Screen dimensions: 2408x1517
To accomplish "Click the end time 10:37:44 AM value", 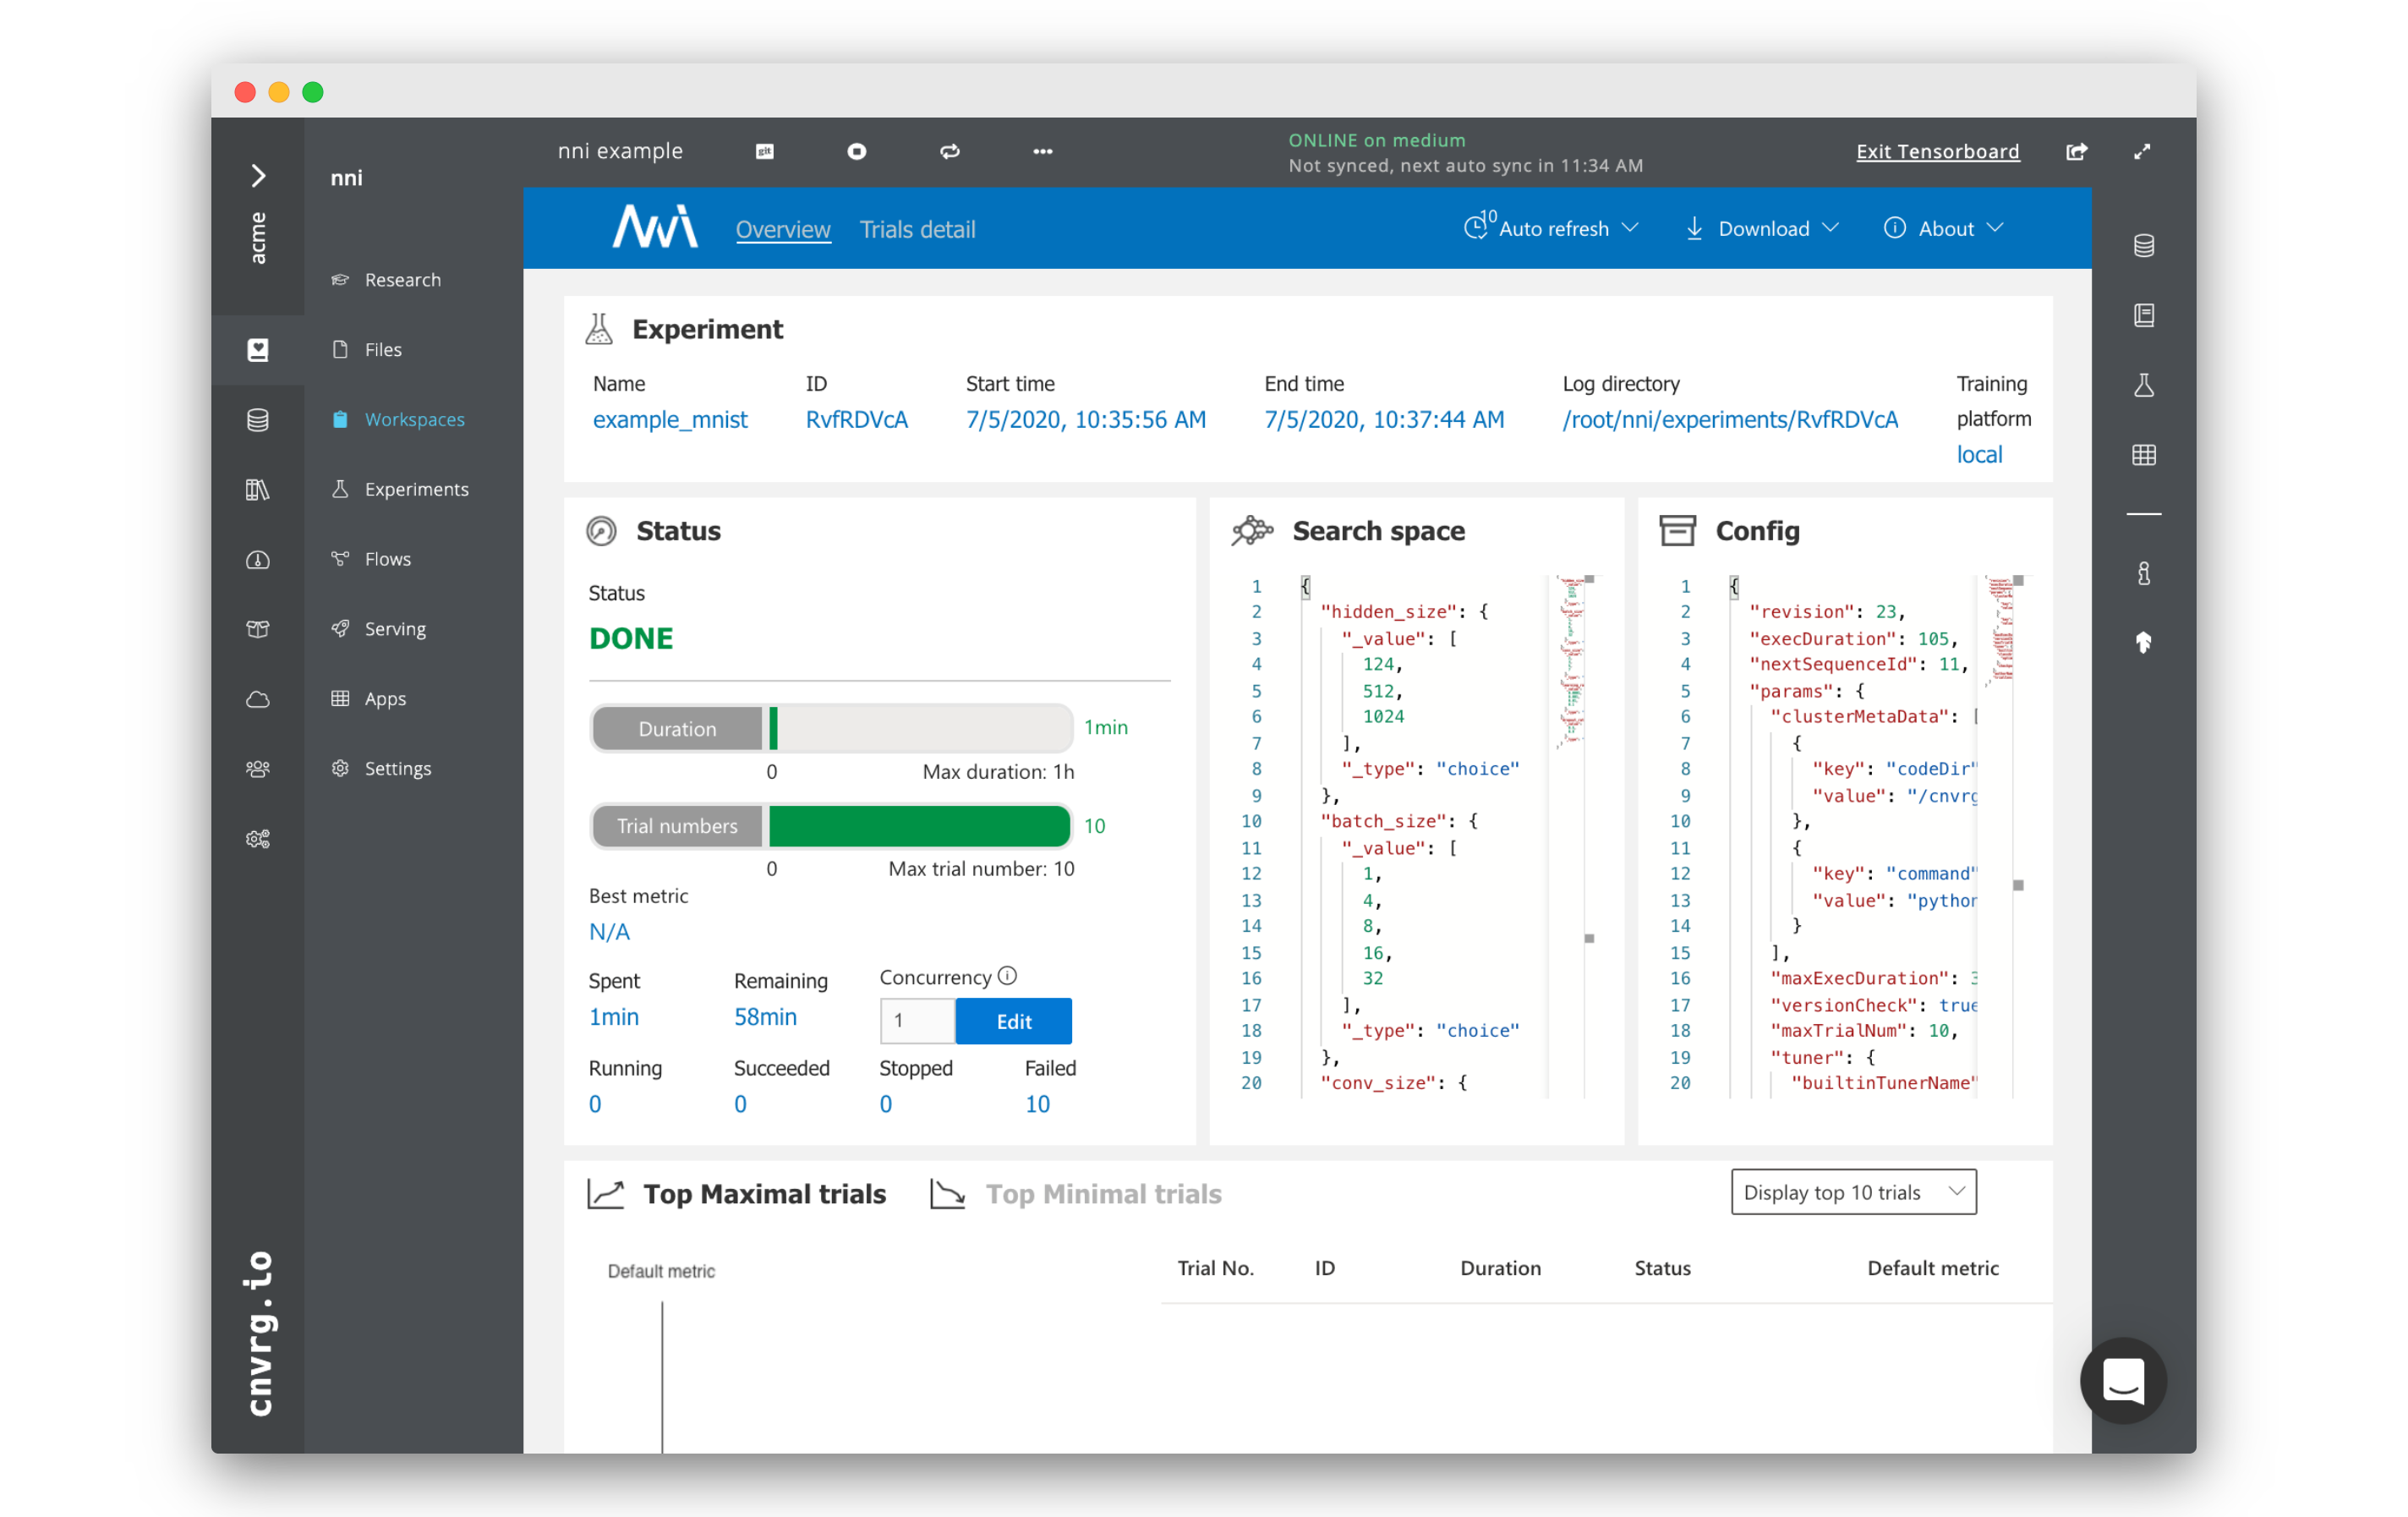I will [1384, 420].
